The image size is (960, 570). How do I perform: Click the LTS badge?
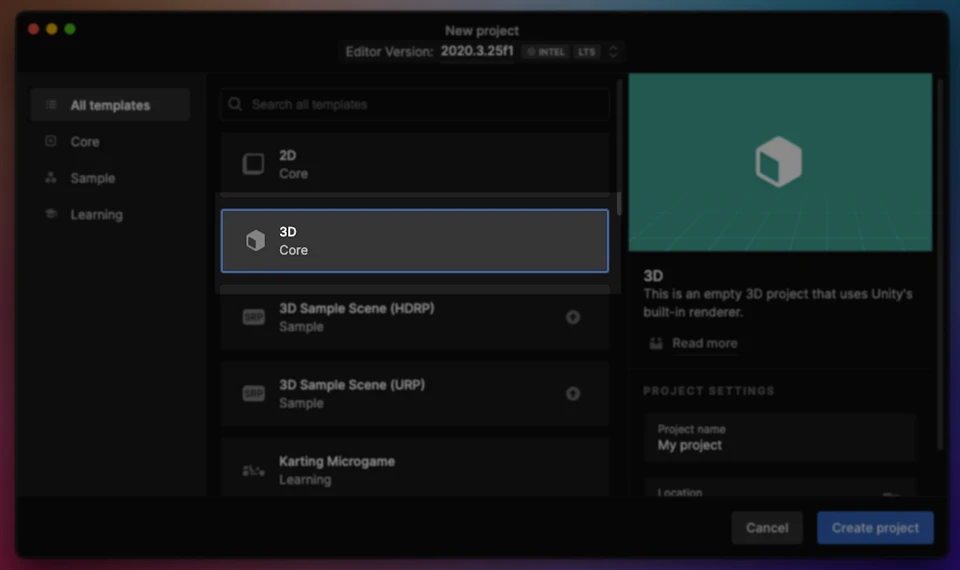click(x=587, y=52)
